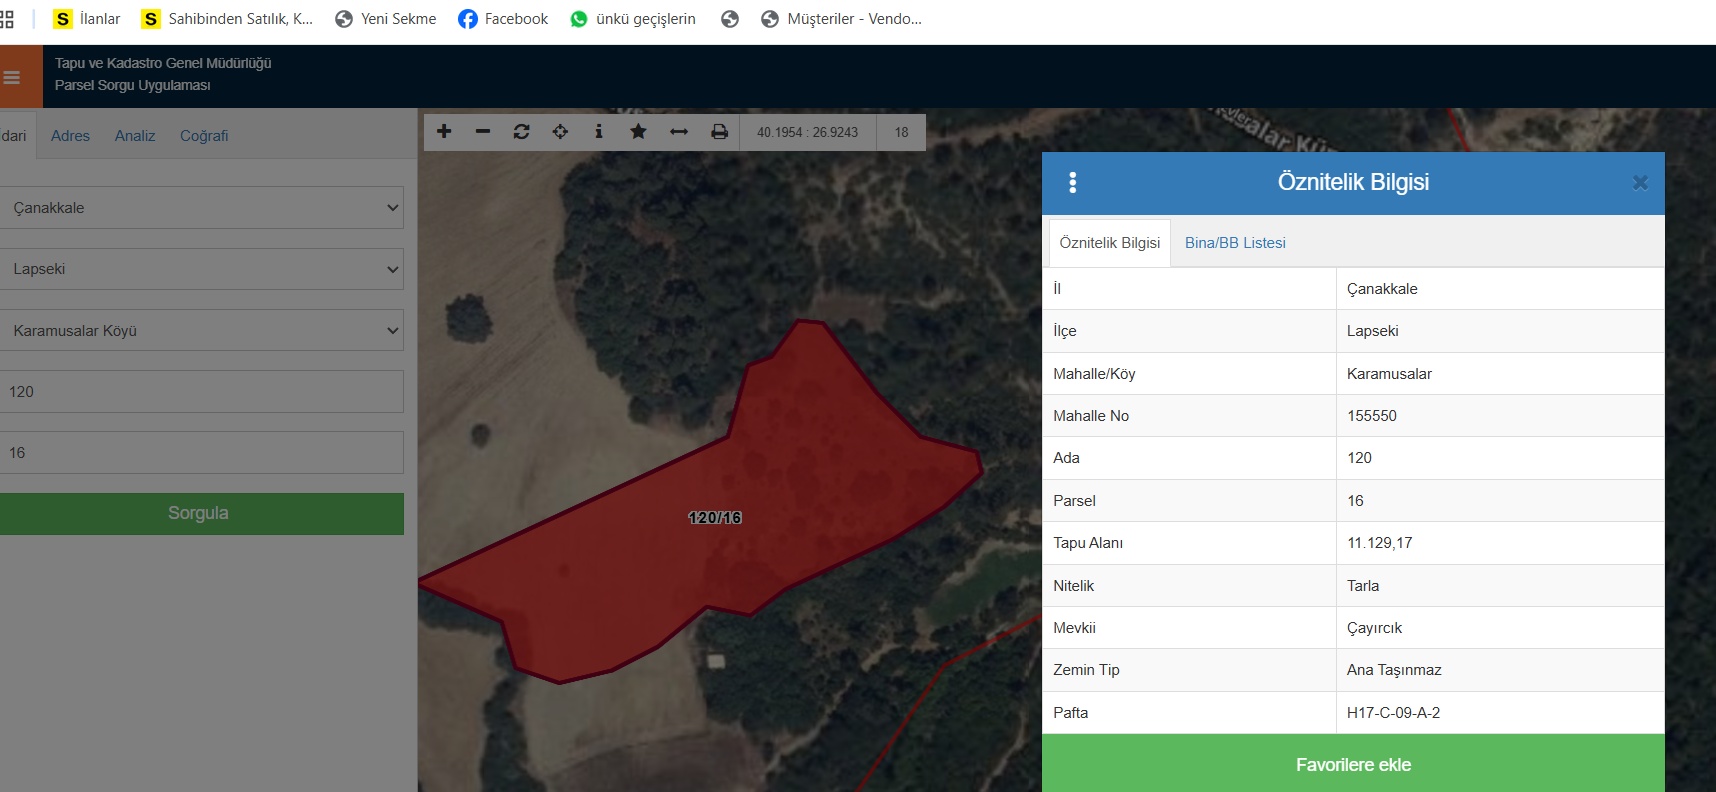The height and width of the screenshot is (792, 1716).
Task: Click the İlçe value Lapseki in table
Action: pos(1372,331)
